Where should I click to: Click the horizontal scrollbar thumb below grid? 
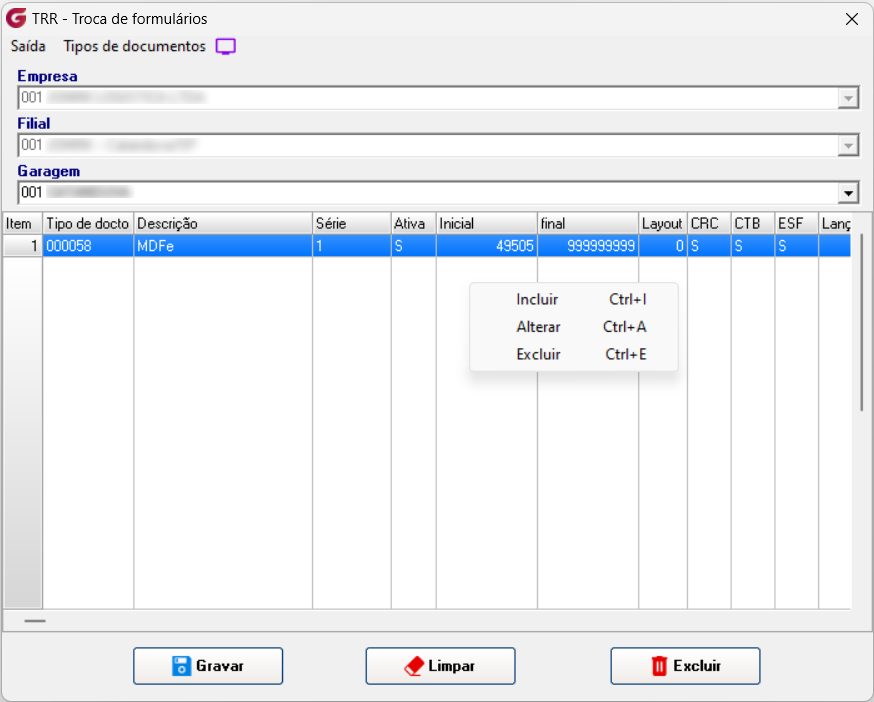(35, 621)
